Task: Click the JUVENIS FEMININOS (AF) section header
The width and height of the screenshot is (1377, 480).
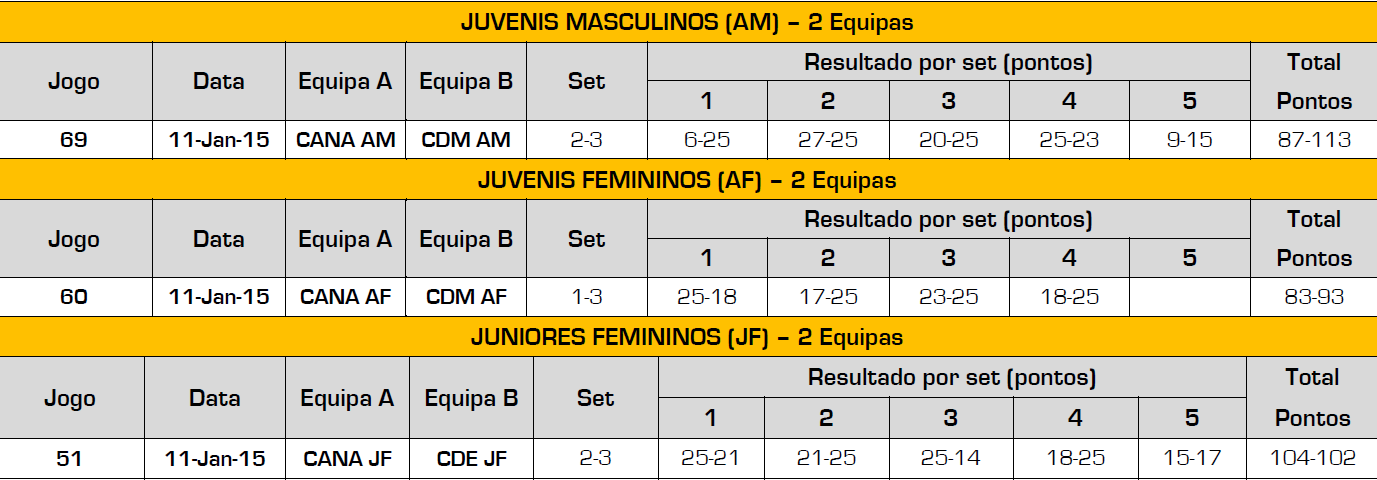Action: click(687, 181)
